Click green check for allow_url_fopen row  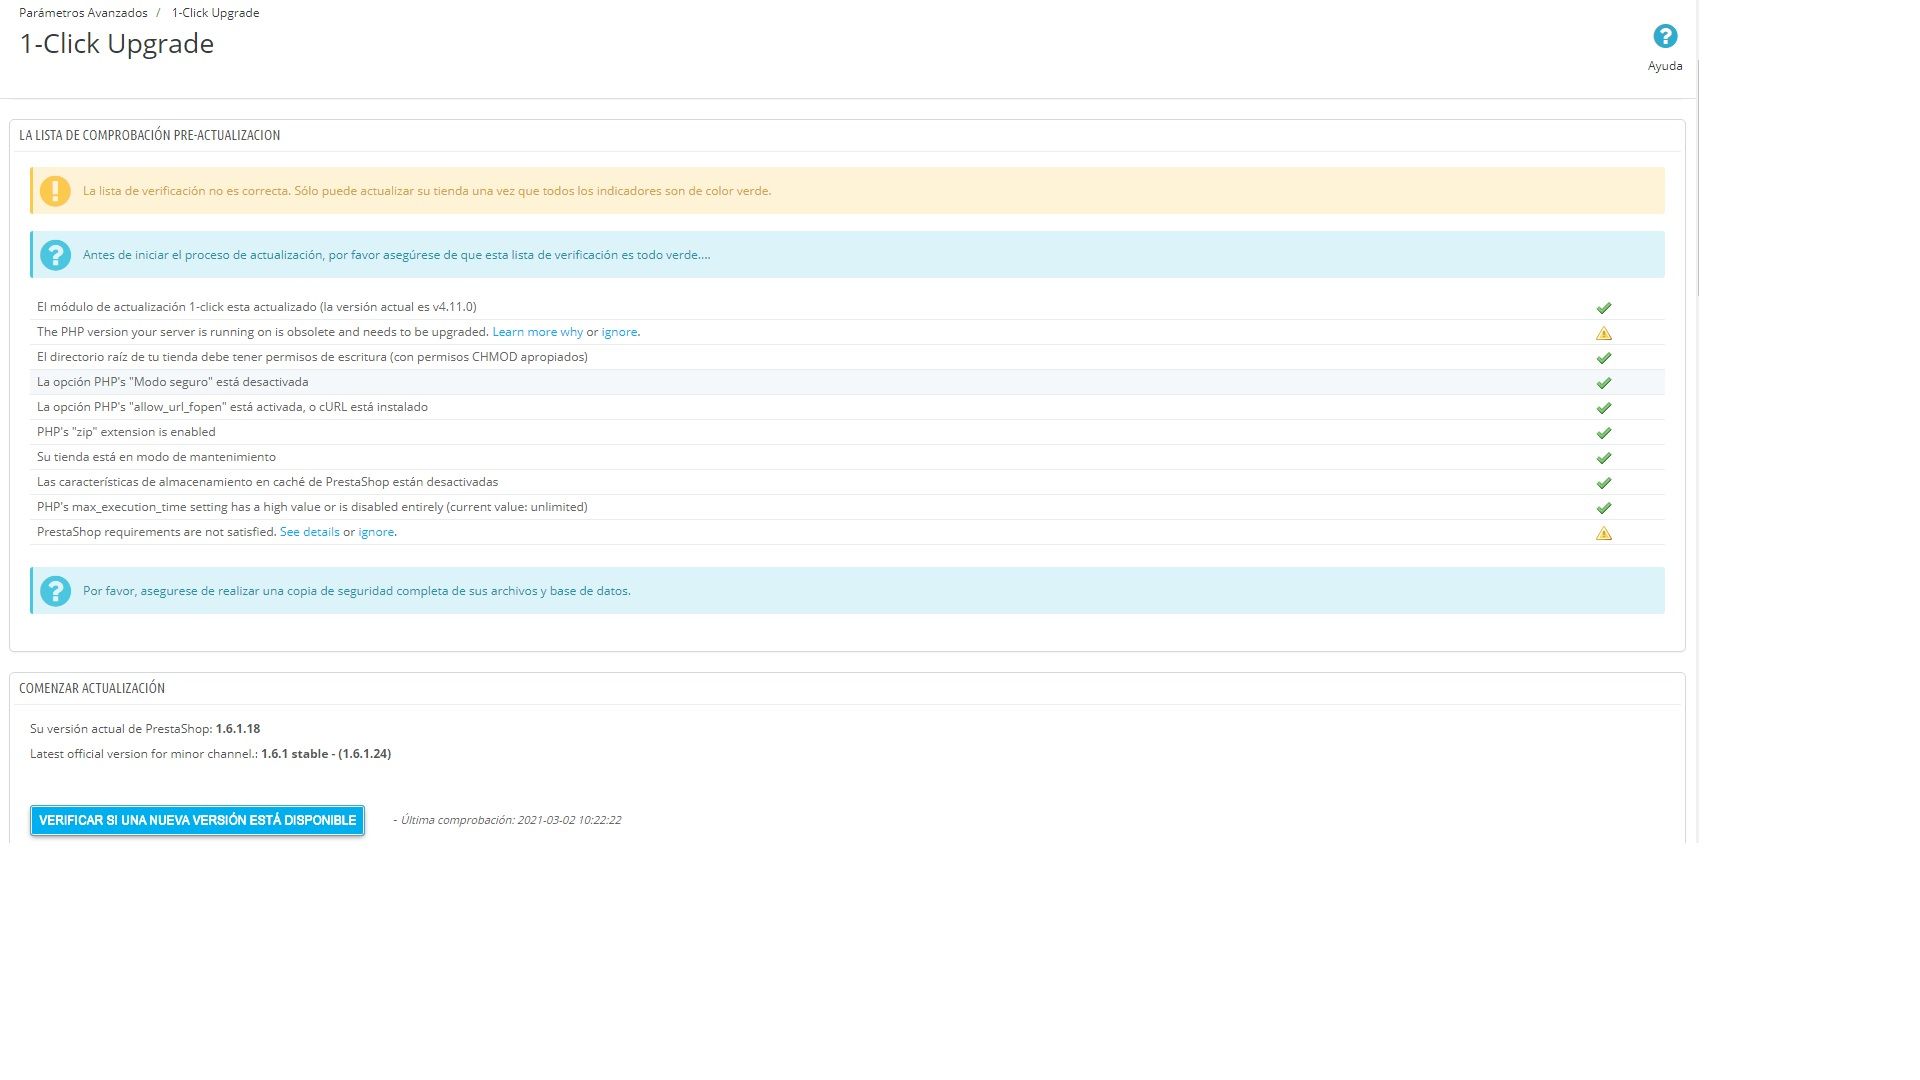[1604, 408]
